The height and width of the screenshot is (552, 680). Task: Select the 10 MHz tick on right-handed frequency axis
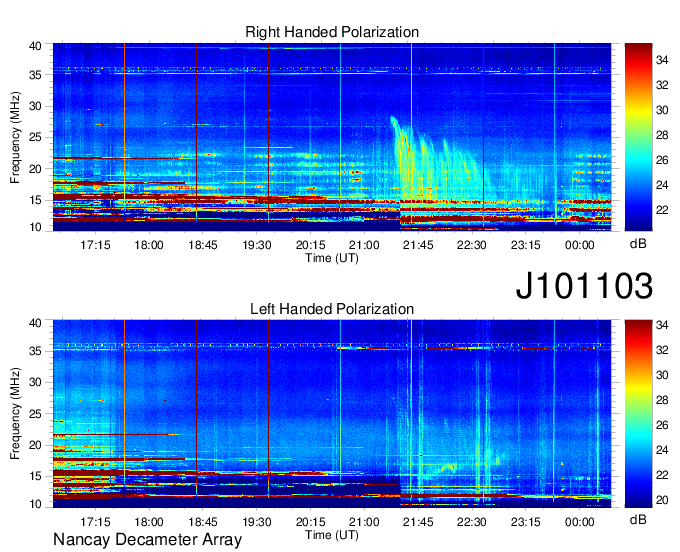point(35,227)
